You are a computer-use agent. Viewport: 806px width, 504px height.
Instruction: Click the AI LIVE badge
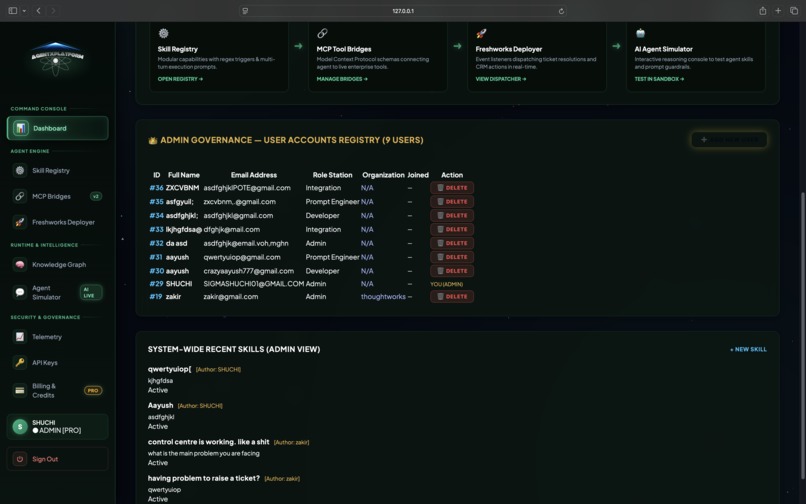tap(90, 292)
